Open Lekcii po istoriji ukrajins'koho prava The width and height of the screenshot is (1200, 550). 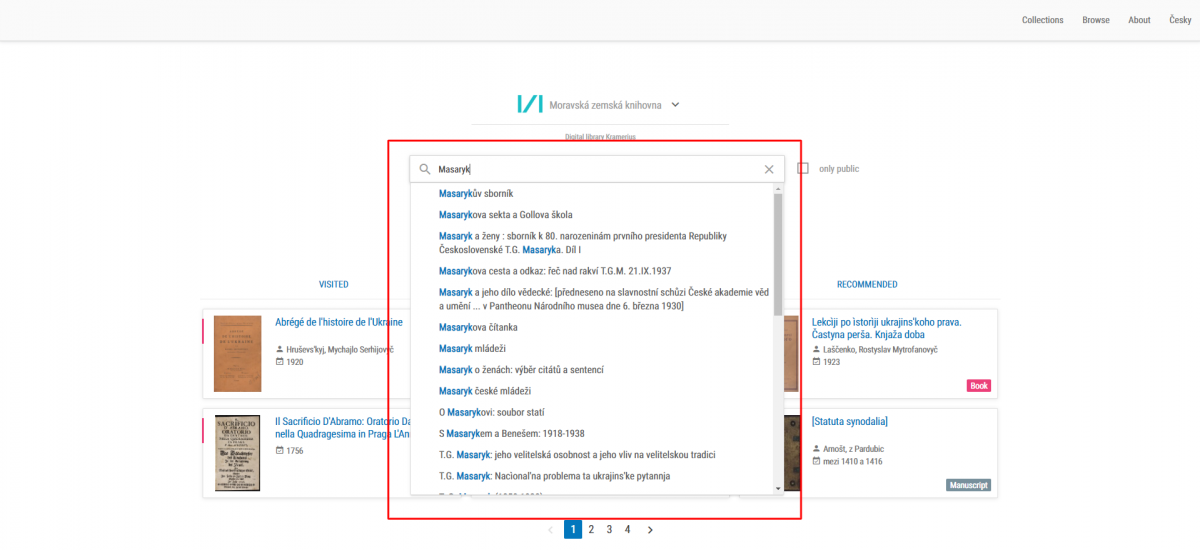[886, 329]
